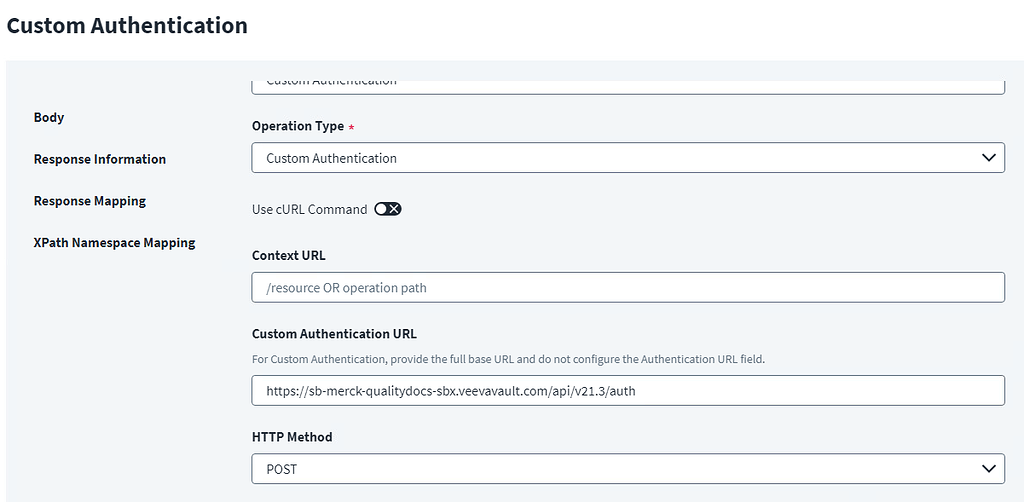Toggle the Use cURL Command switch
The image size is (1024, 502).
387,209
